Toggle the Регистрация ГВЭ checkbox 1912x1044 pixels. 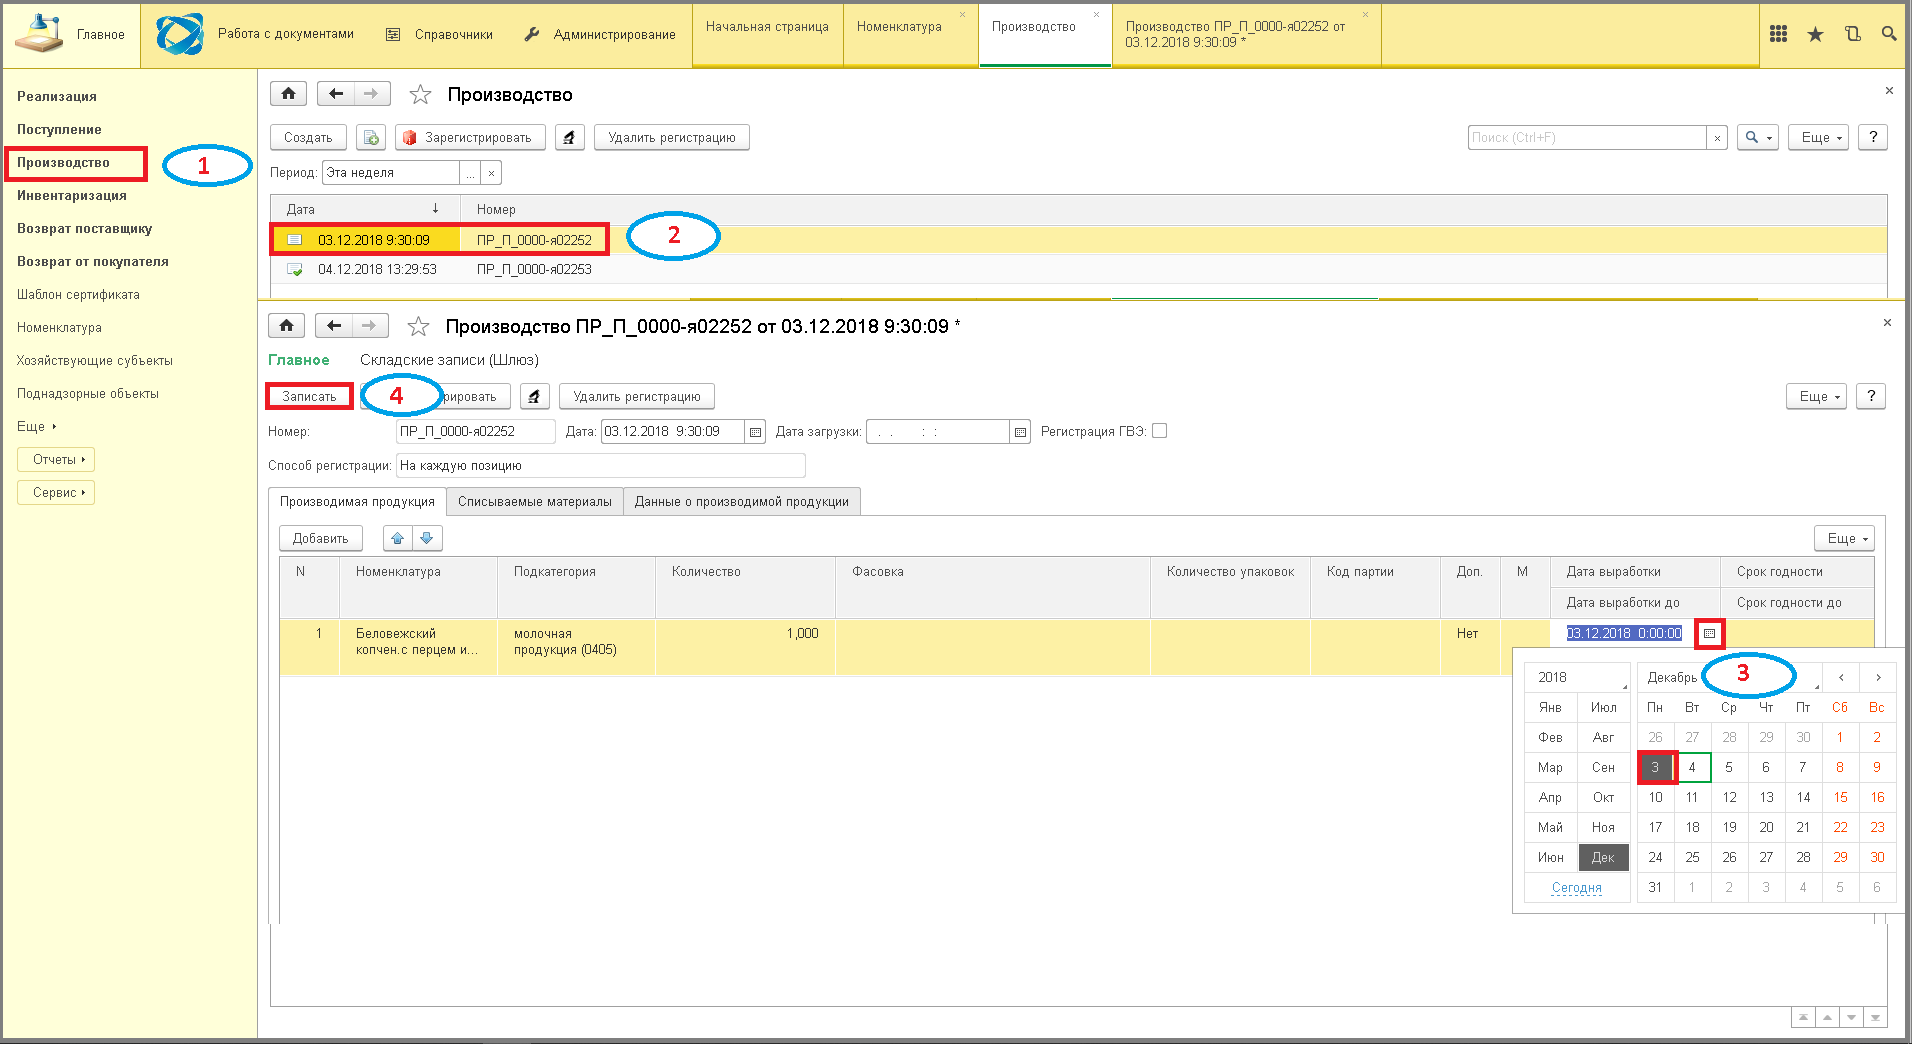[1160, 431]
